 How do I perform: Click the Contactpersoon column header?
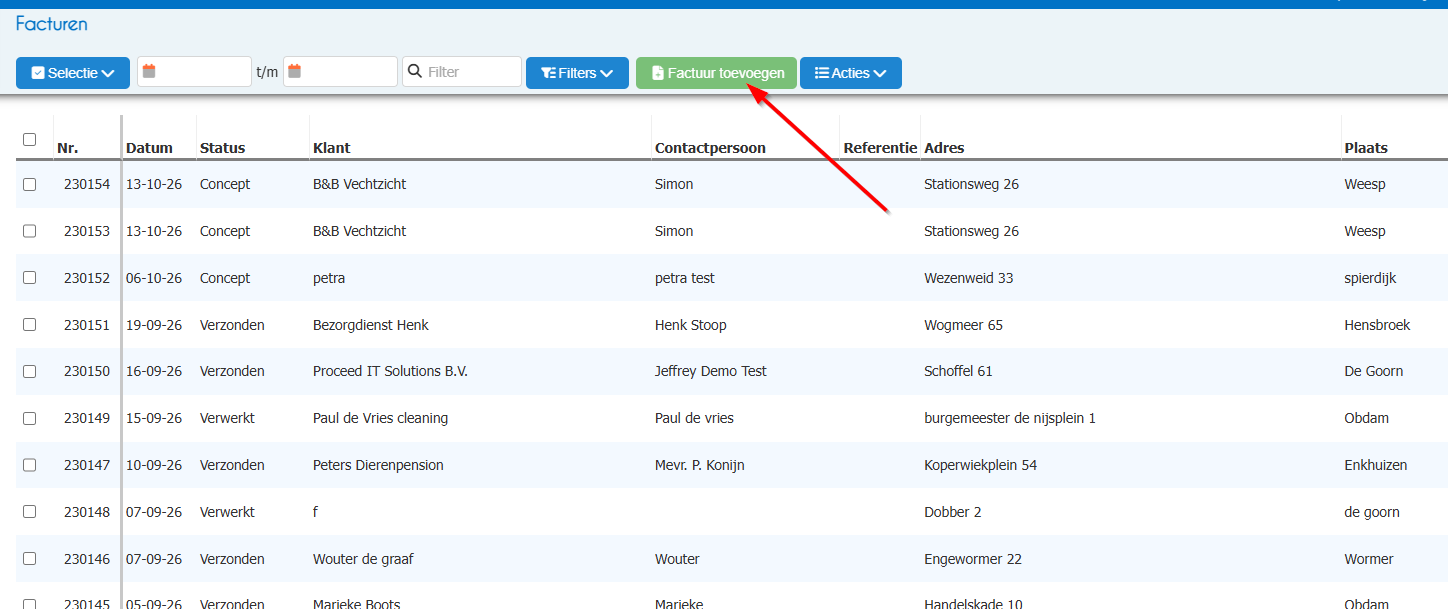(710, 148)
